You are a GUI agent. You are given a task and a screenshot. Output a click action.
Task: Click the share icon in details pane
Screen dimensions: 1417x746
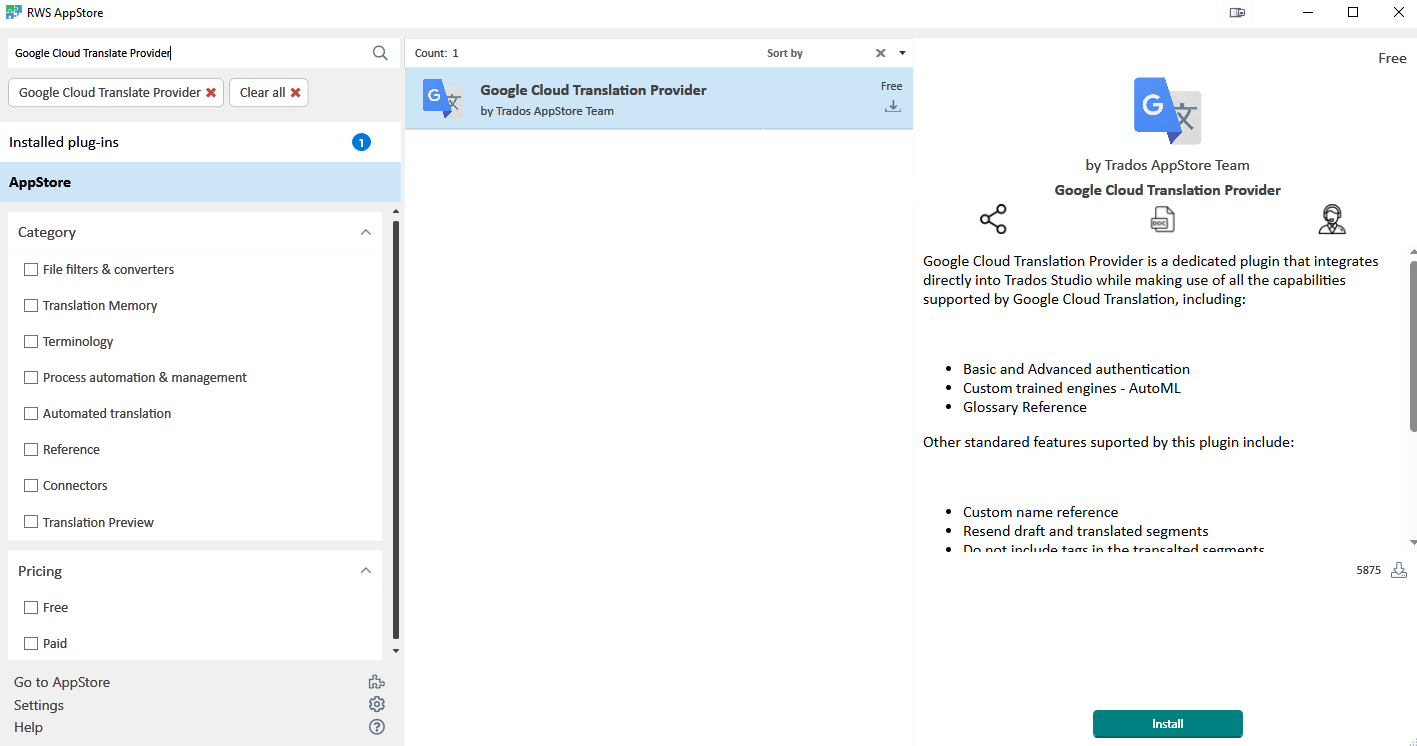tap(993, 220)
